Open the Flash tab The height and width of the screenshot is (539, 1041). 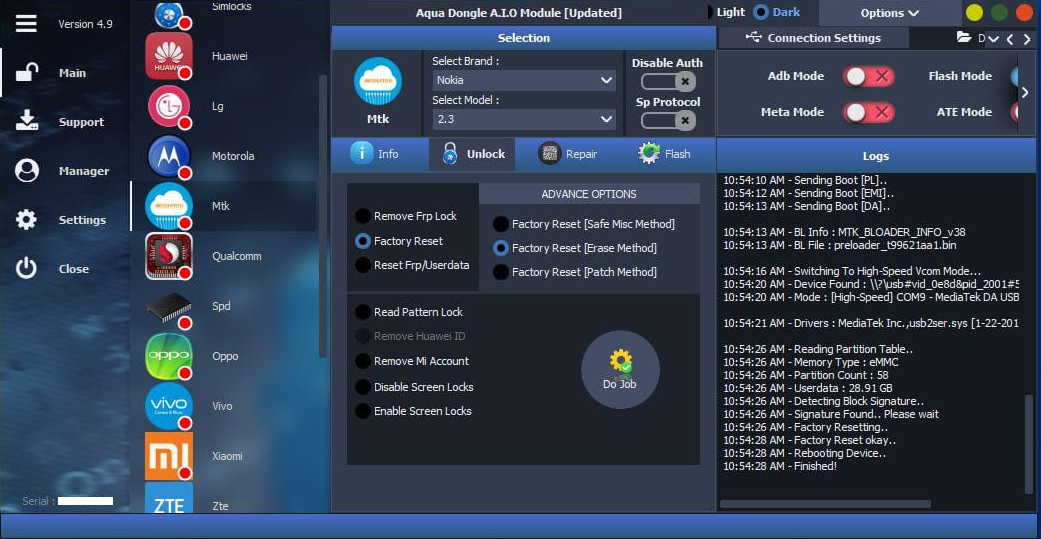click(x=665, y=154)
